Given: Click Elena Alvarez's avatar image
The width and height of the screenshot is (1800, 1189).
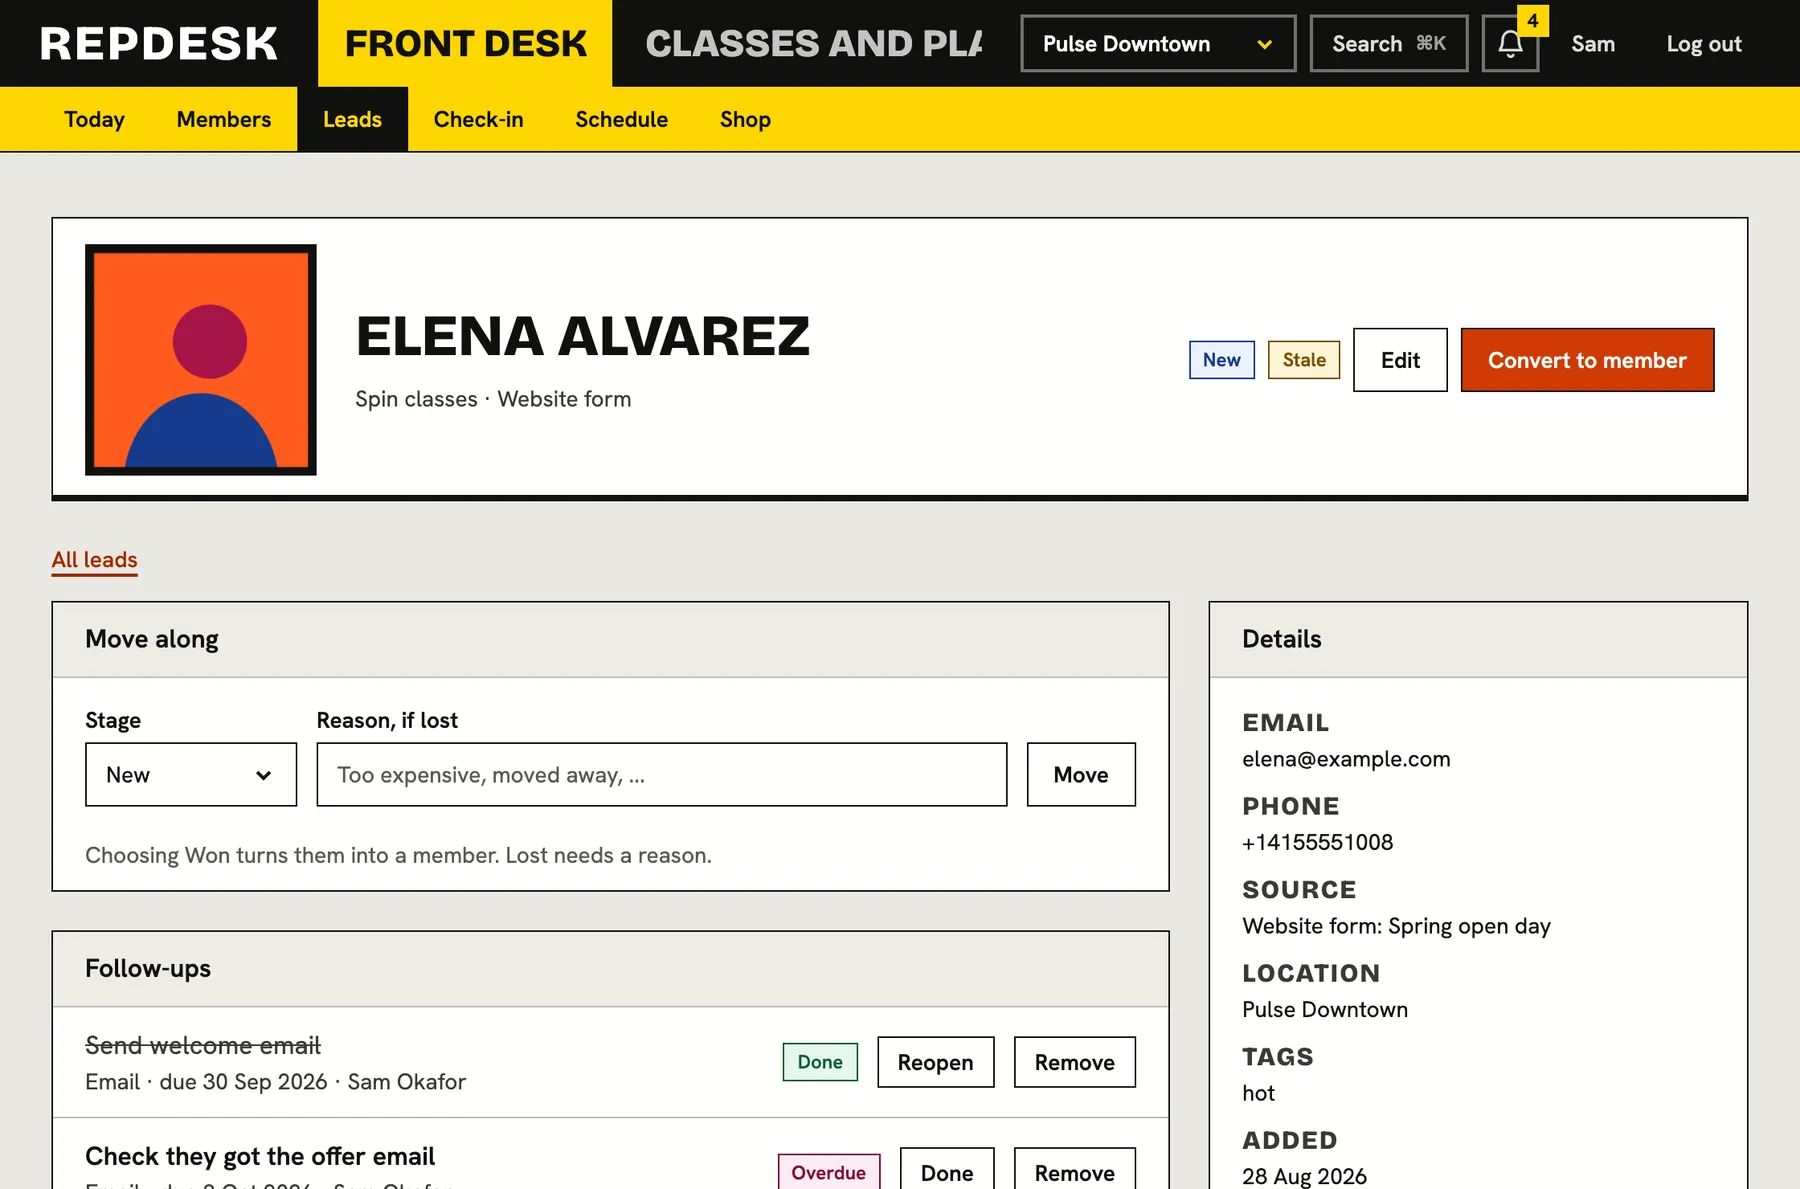Looking at the screenshot, I should [201, 360].
